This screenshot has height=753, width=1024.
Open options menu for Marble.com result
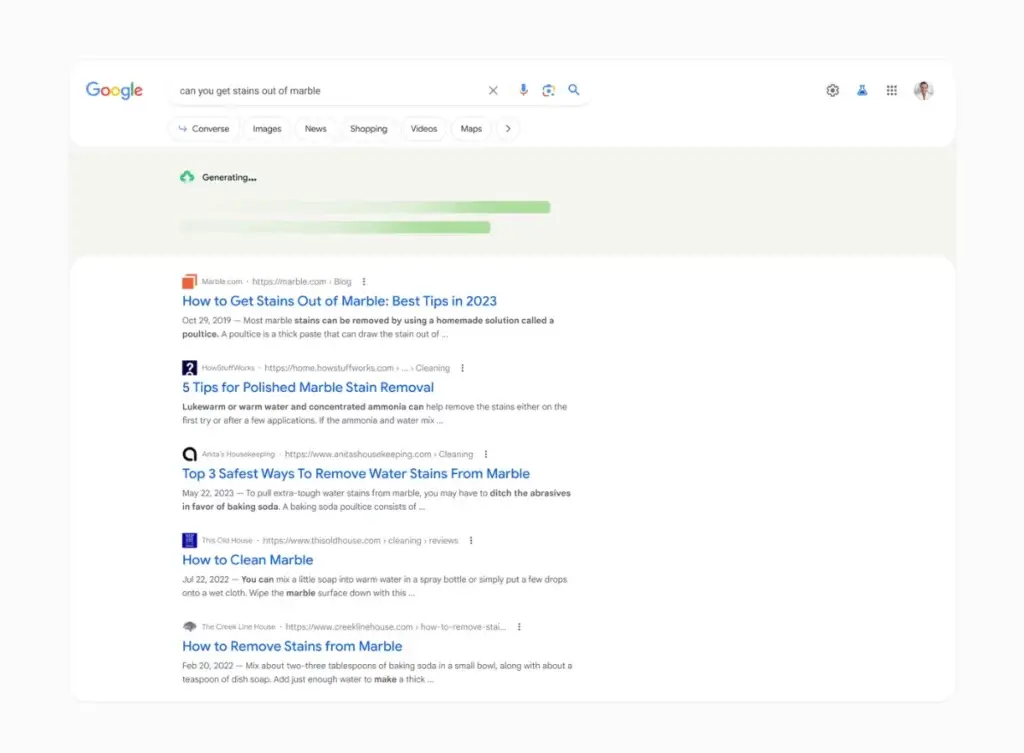(364, 282)
